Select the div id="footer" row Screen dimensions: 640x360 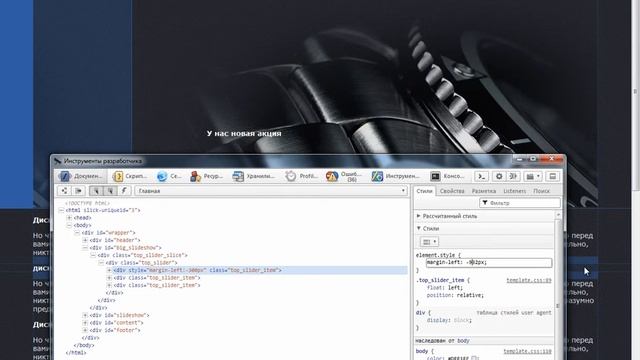(115, 330)
